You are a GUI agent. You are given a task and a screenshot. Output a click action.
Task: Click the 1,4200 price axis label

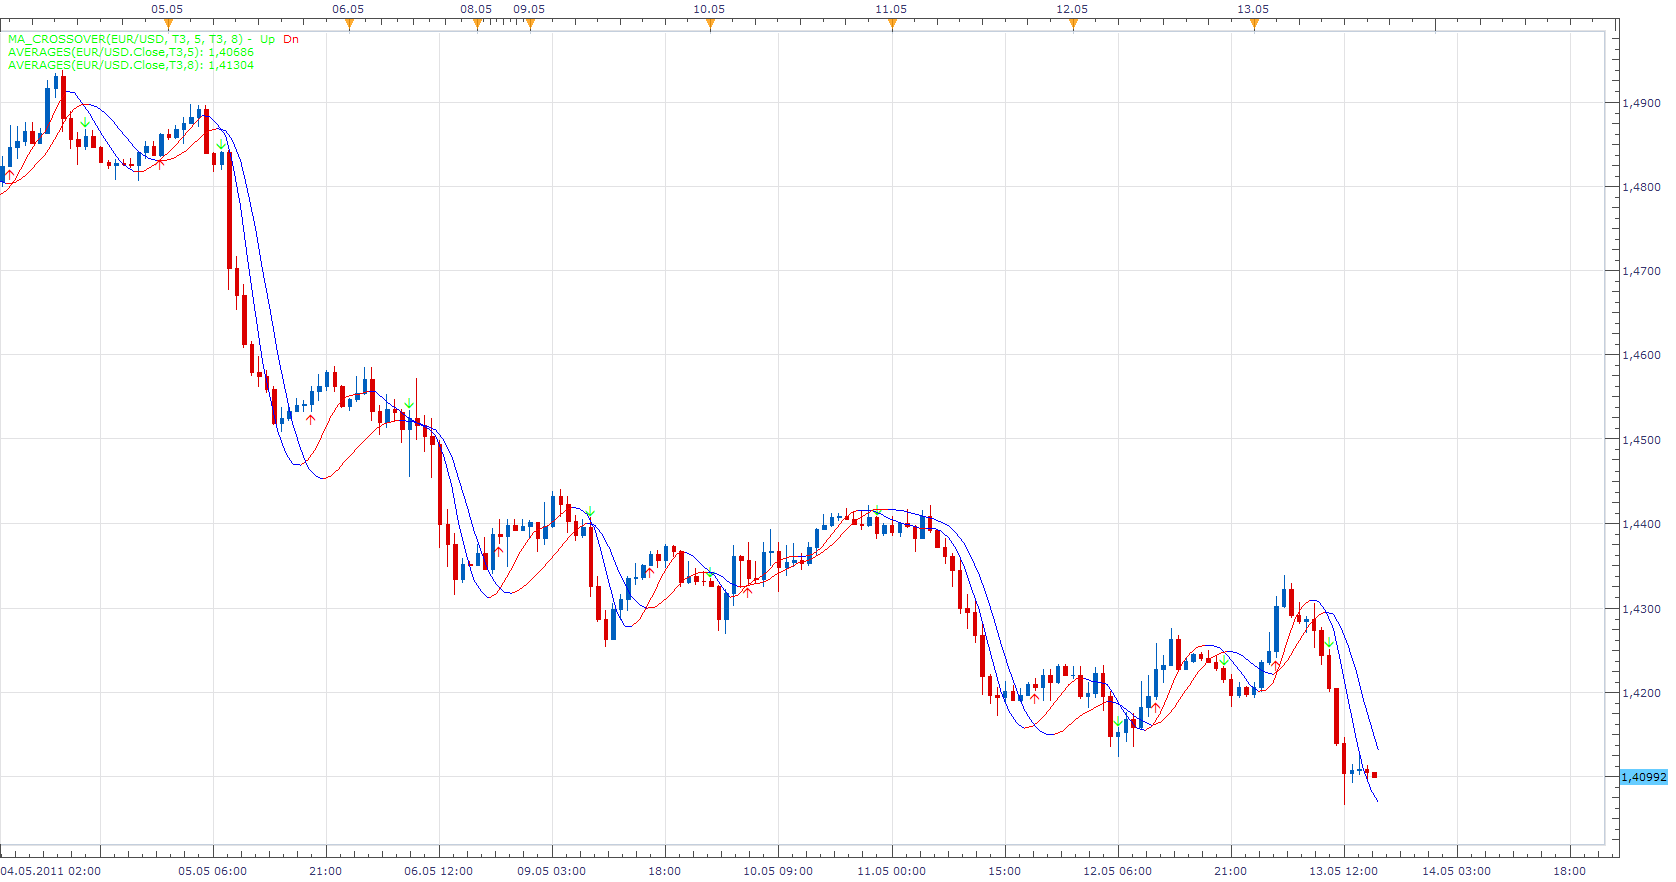pos(1641,693)
